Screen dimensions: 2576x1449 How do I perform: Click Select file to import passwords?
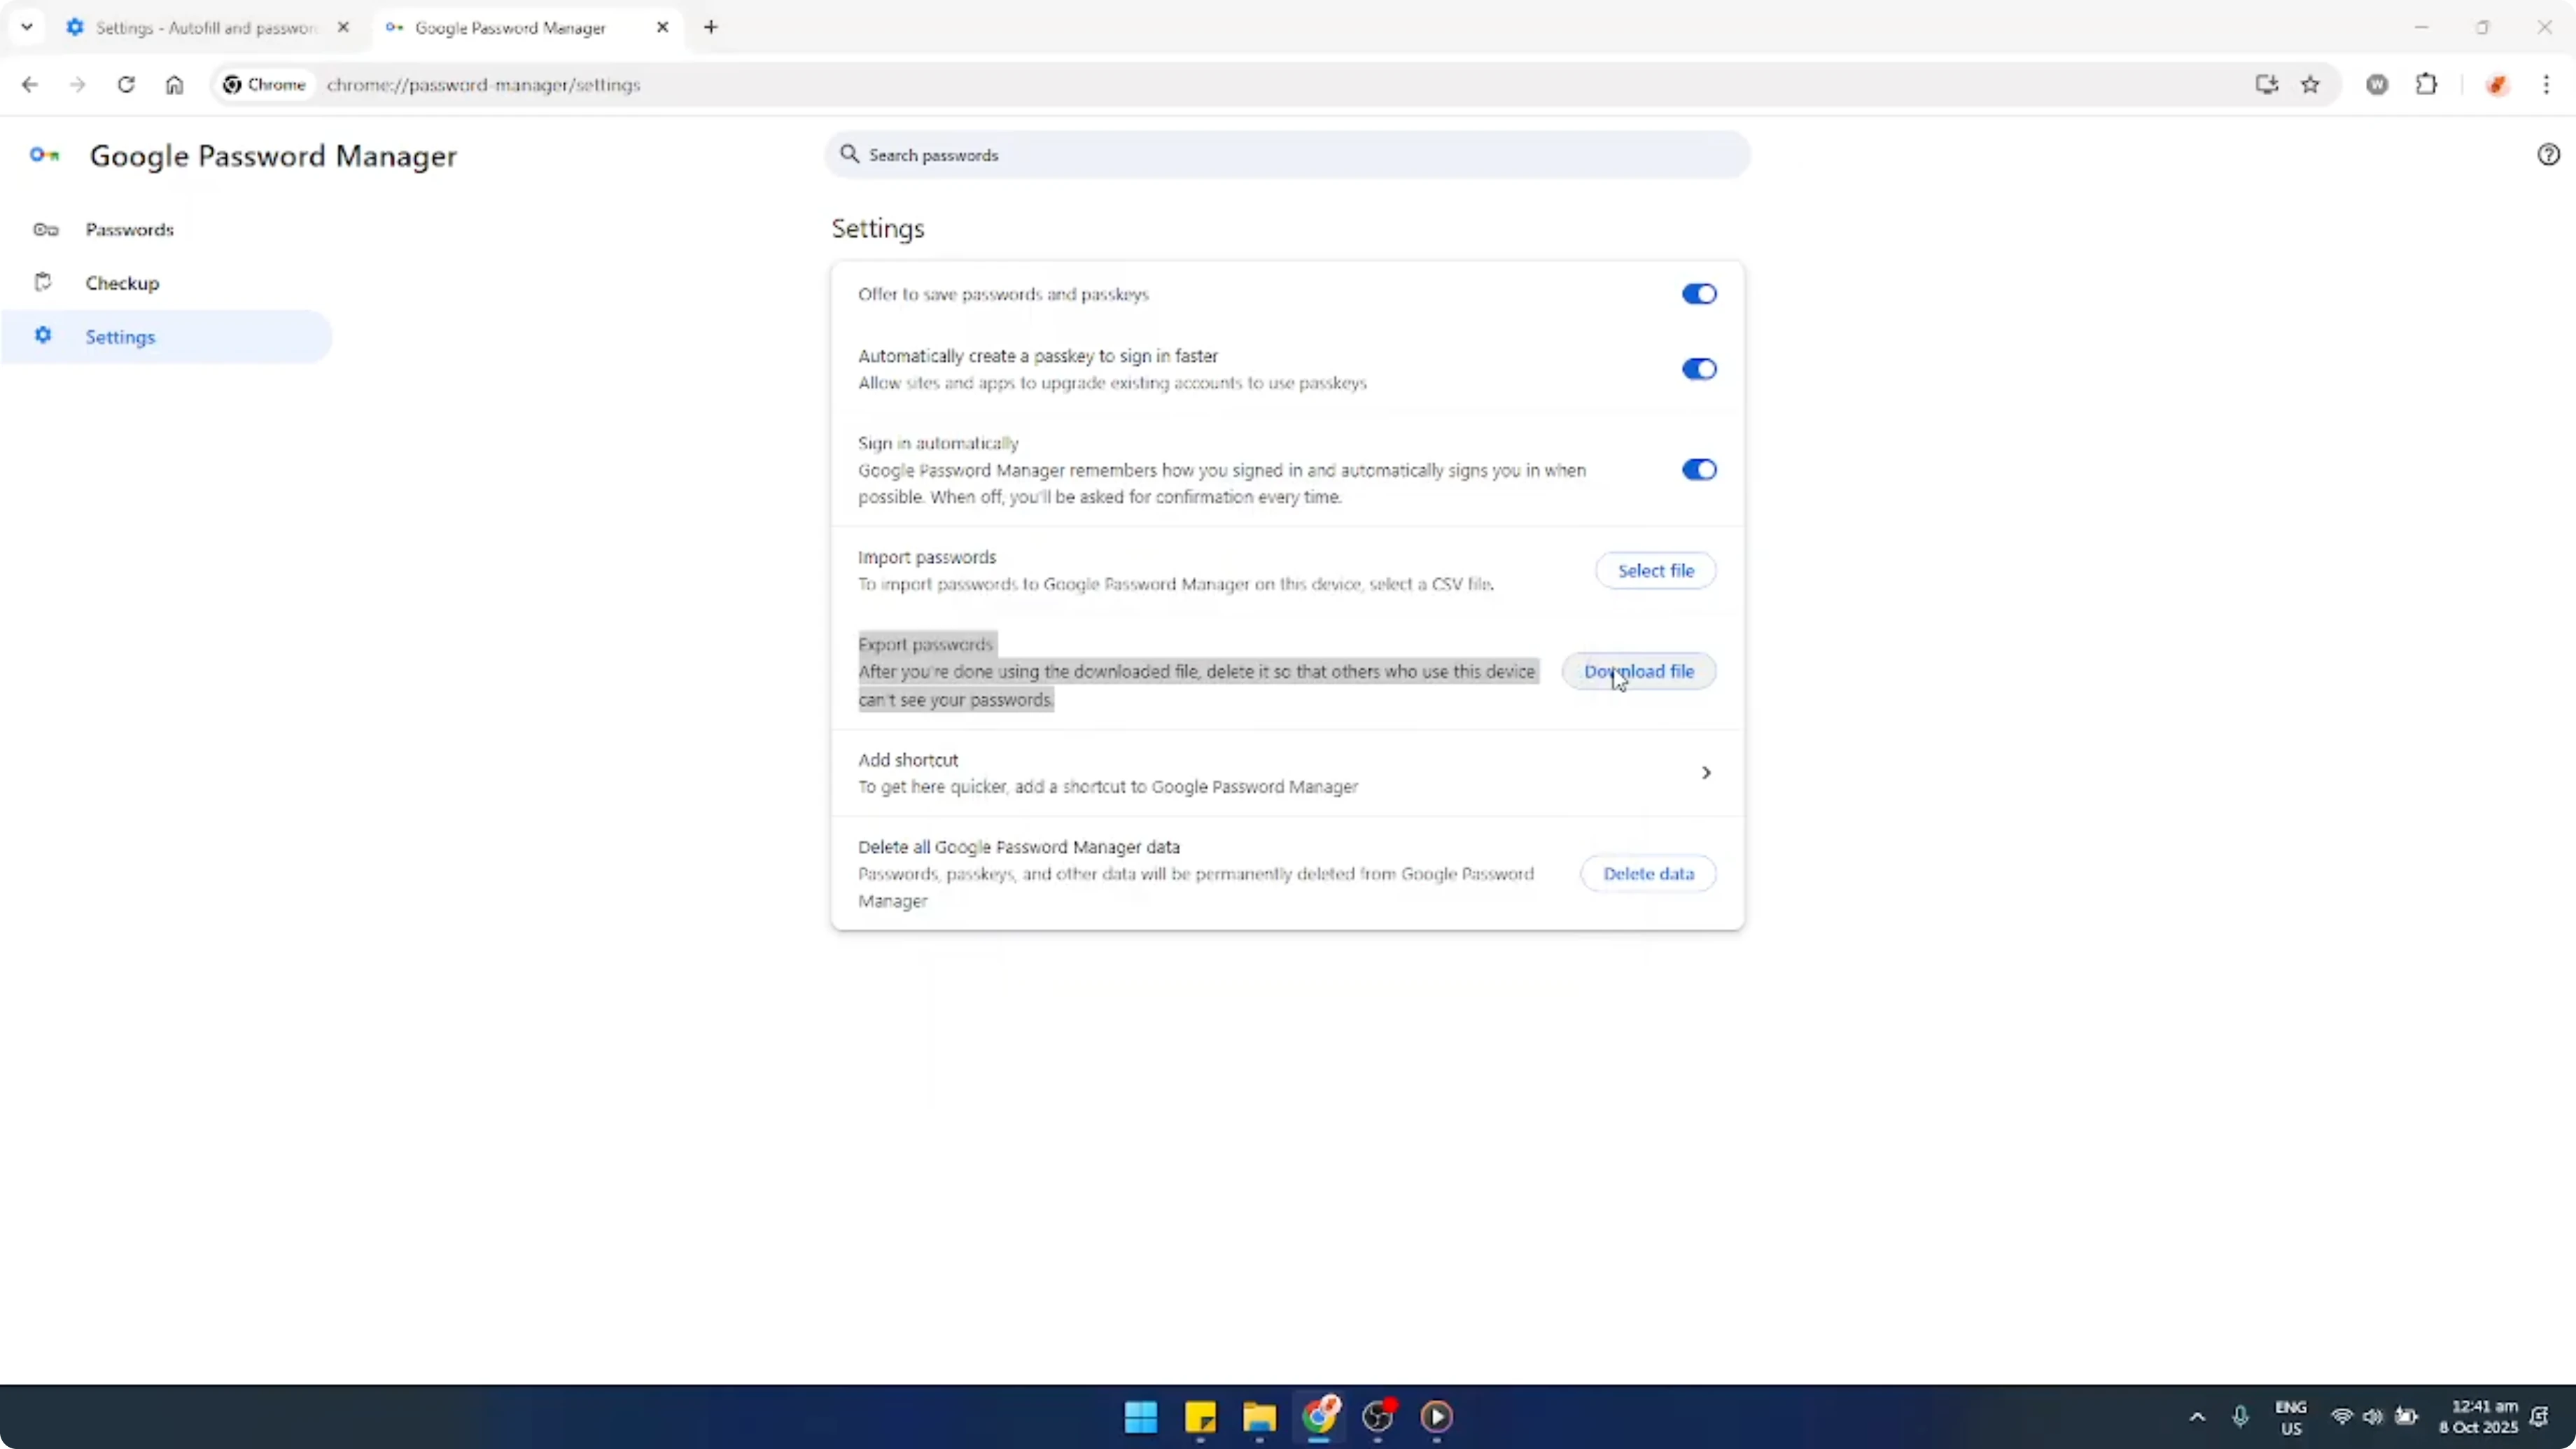coord(1655,570)
